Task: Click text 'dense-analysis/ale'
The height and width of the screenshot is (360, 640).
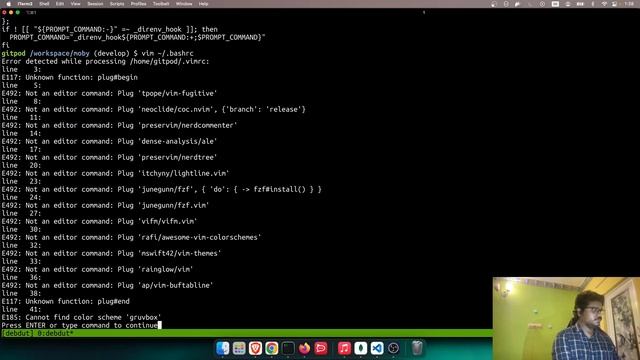Action: tap(179, 141)
